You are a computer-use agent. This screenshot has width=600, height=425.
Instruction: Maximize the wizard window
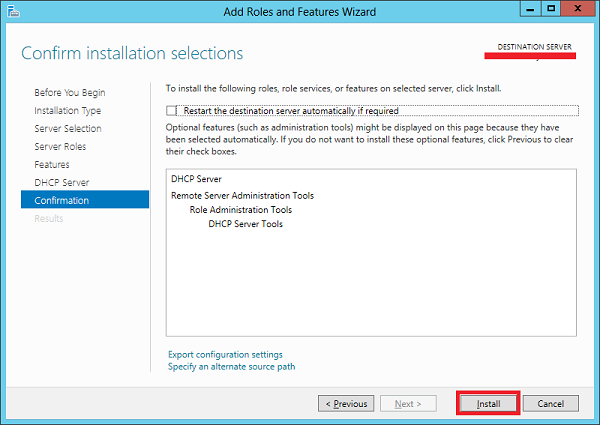pos(549,10)
